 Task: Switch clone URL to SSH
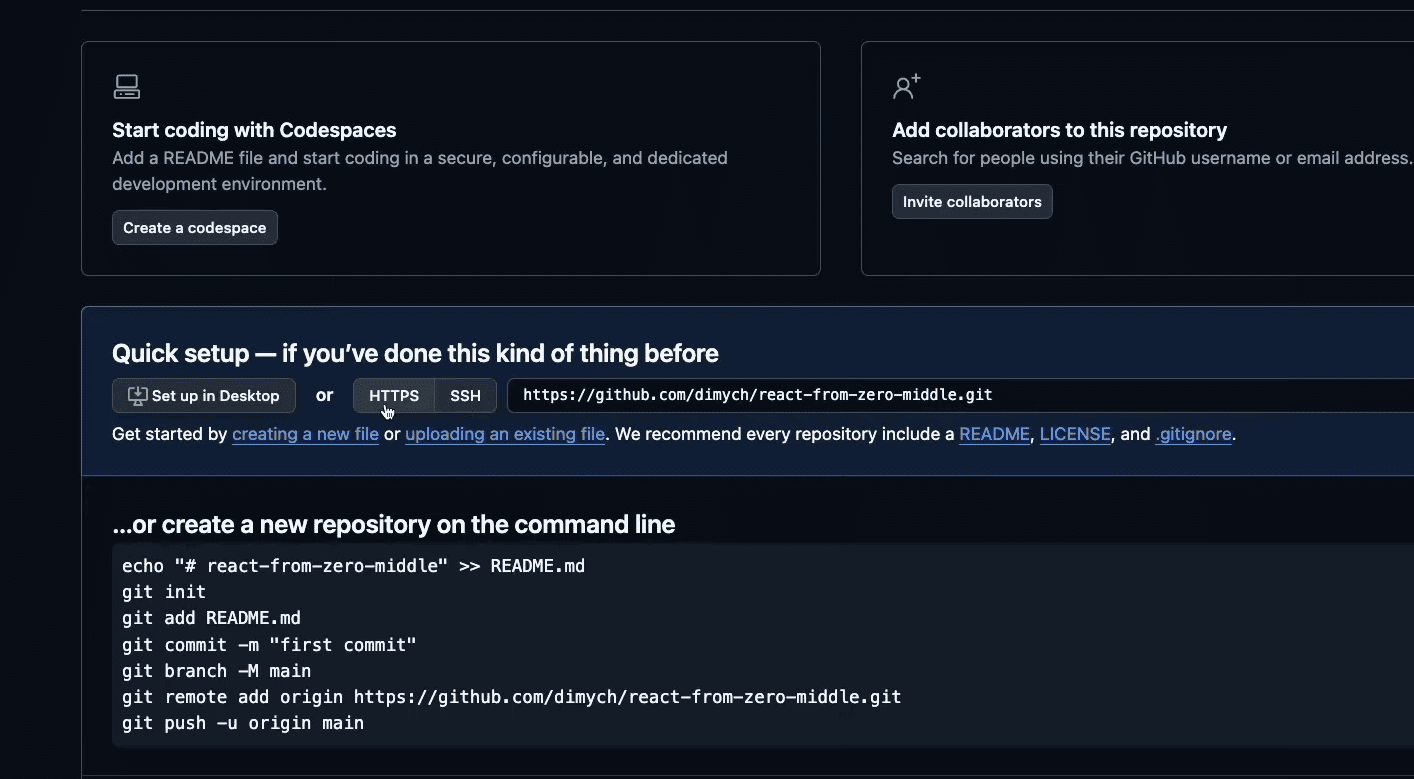(465, 396)
